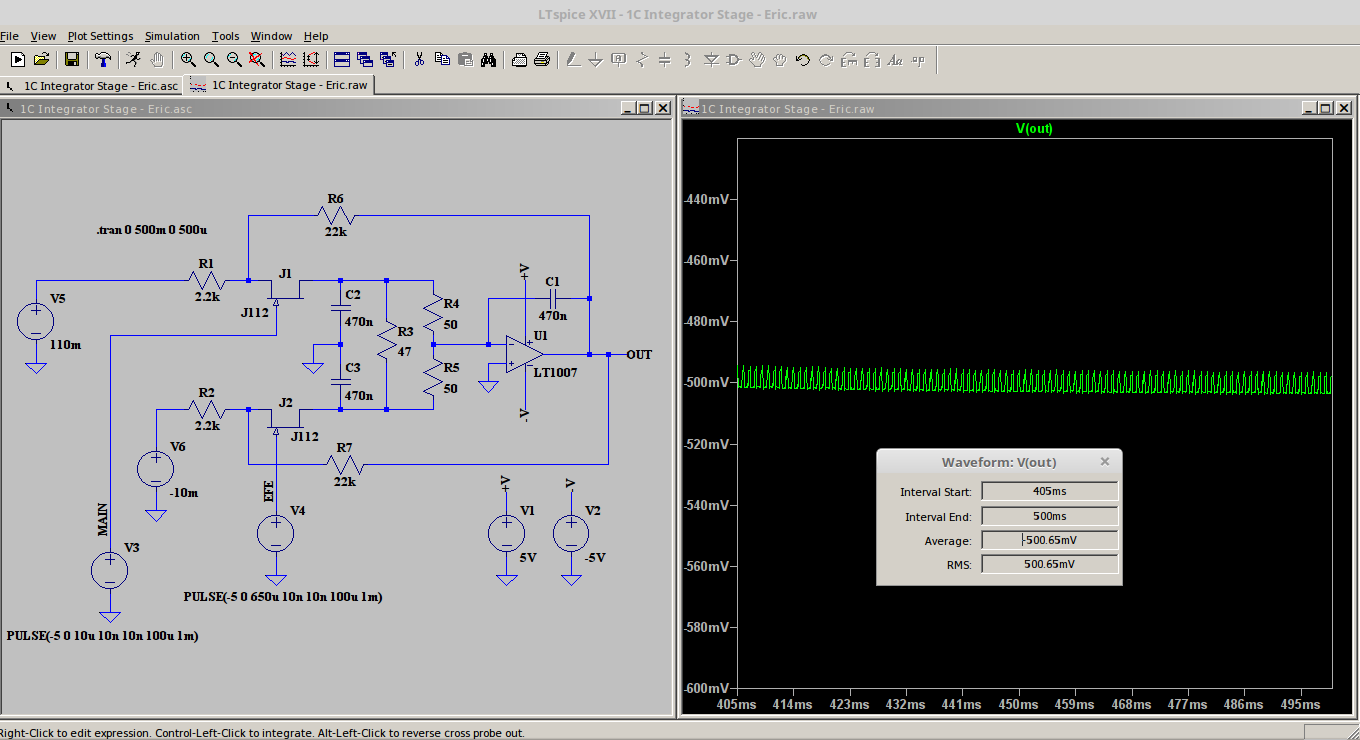
Task: Click the Undo arrow icon
Action: click(802, 60)
